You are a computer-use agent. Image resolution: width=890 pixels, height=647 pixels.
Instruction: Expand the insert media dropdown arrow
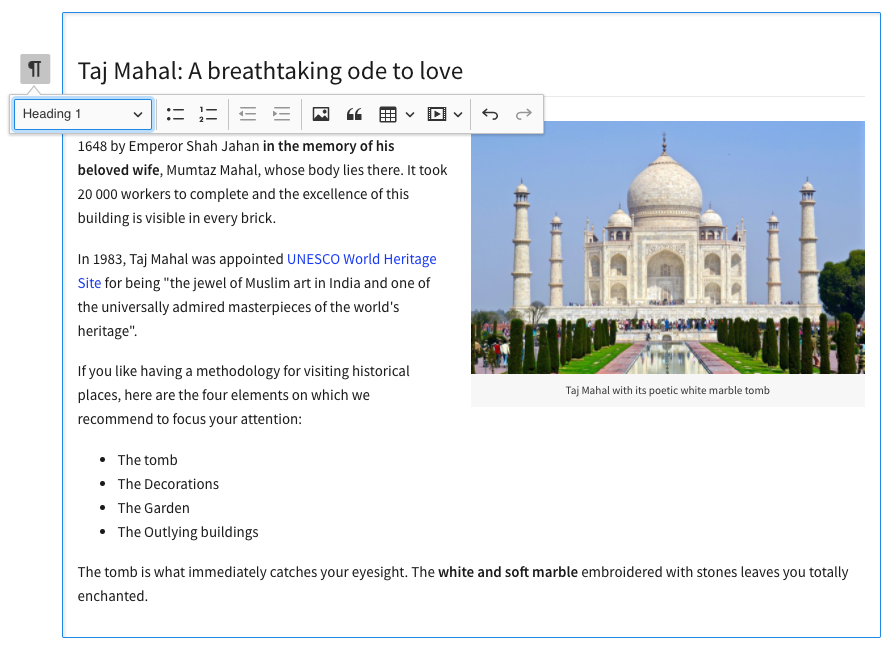pos(458,114)
